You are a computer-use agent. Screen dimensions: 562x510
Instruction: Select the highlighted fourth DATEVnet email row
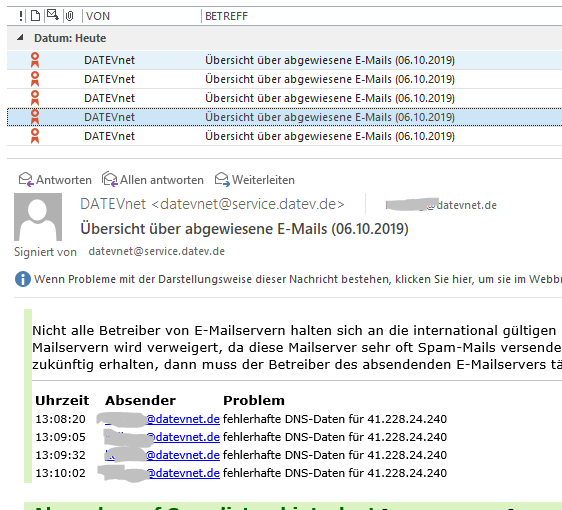point(285,117)
